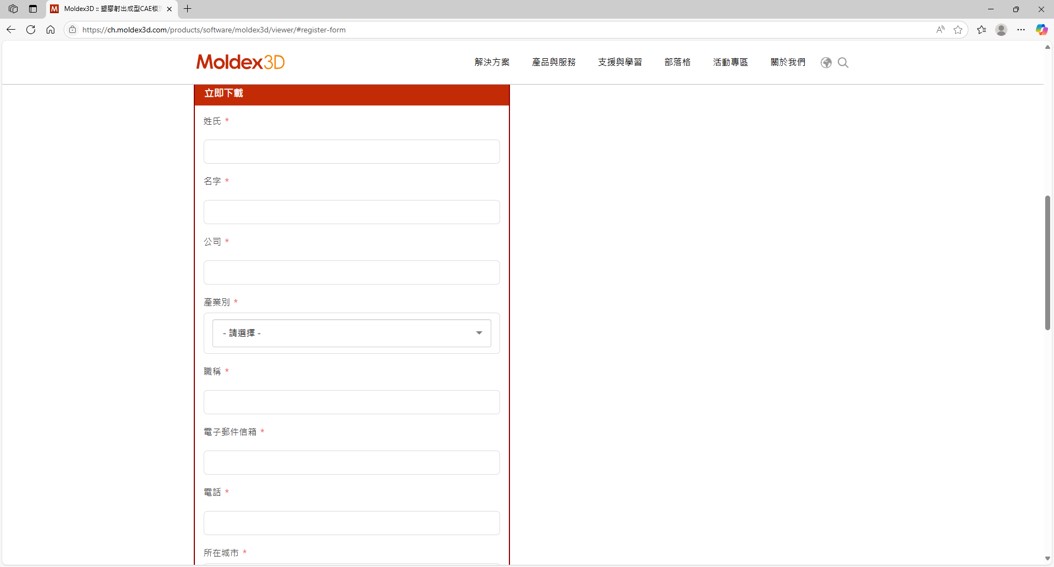This screenshot has height=567, width=1054.
Task: Open browser settings ellipsis menu
Action: click(1021, 30)
